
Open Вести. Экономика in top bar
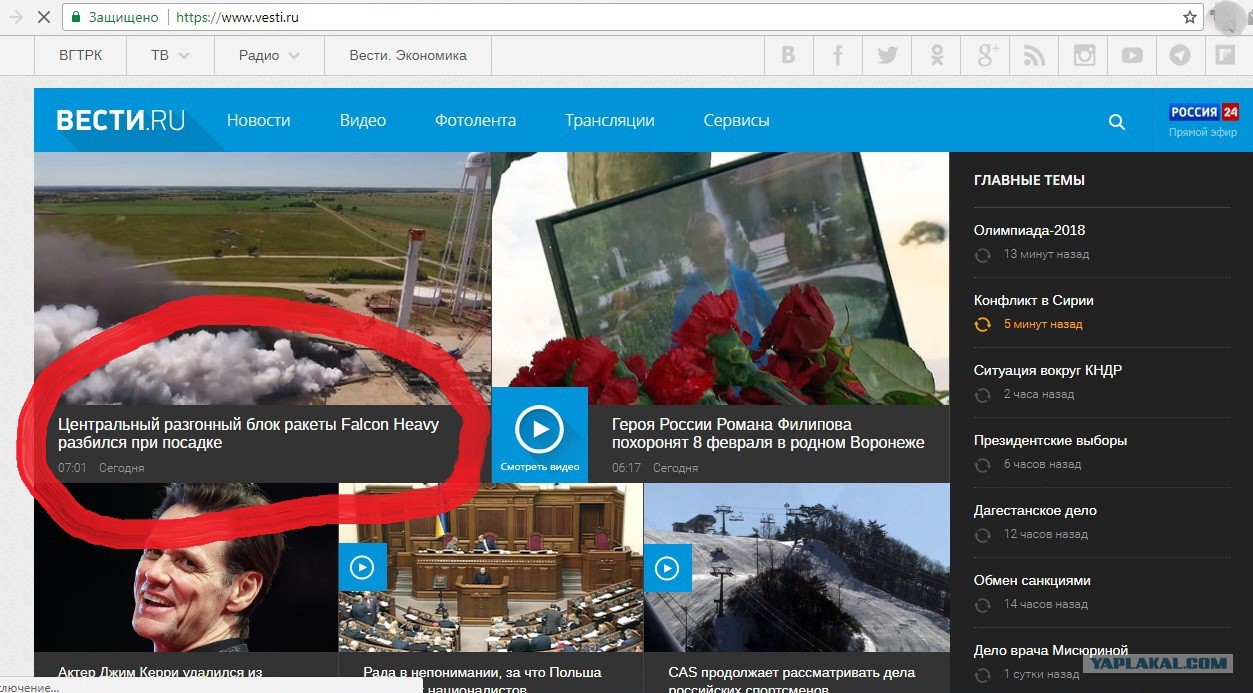pos(408,56)
